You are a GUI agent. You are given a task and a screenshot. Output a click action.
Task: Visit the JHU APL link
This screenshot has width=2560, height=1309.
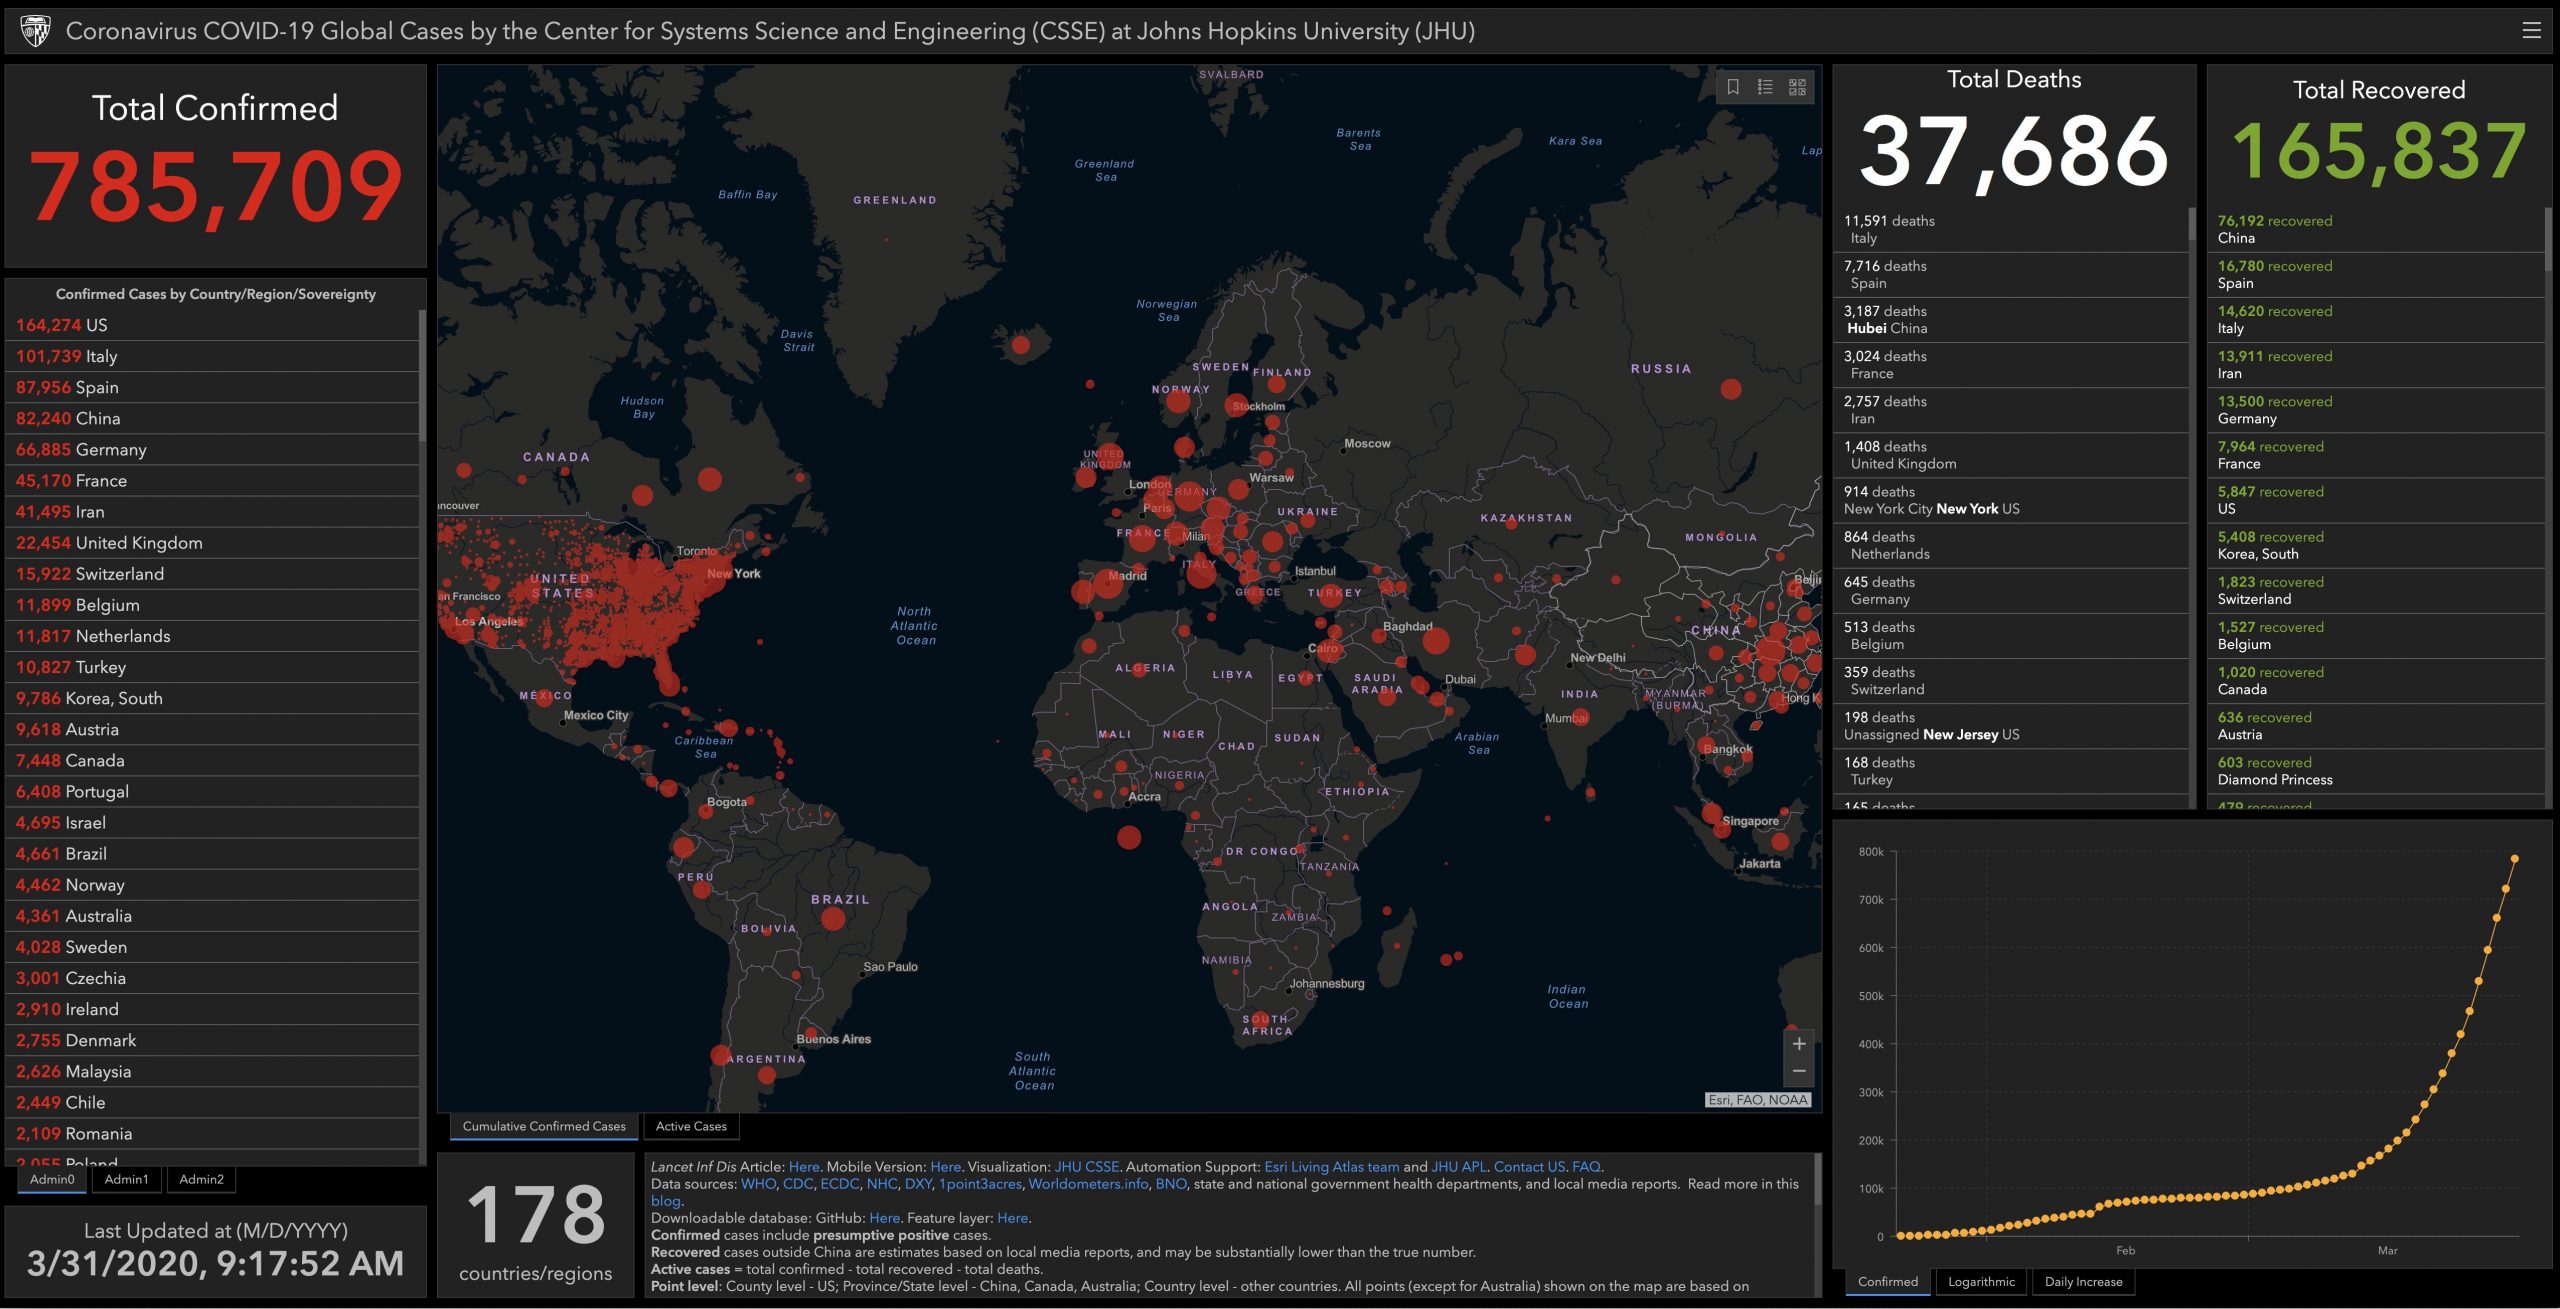click(1459, 1167)
